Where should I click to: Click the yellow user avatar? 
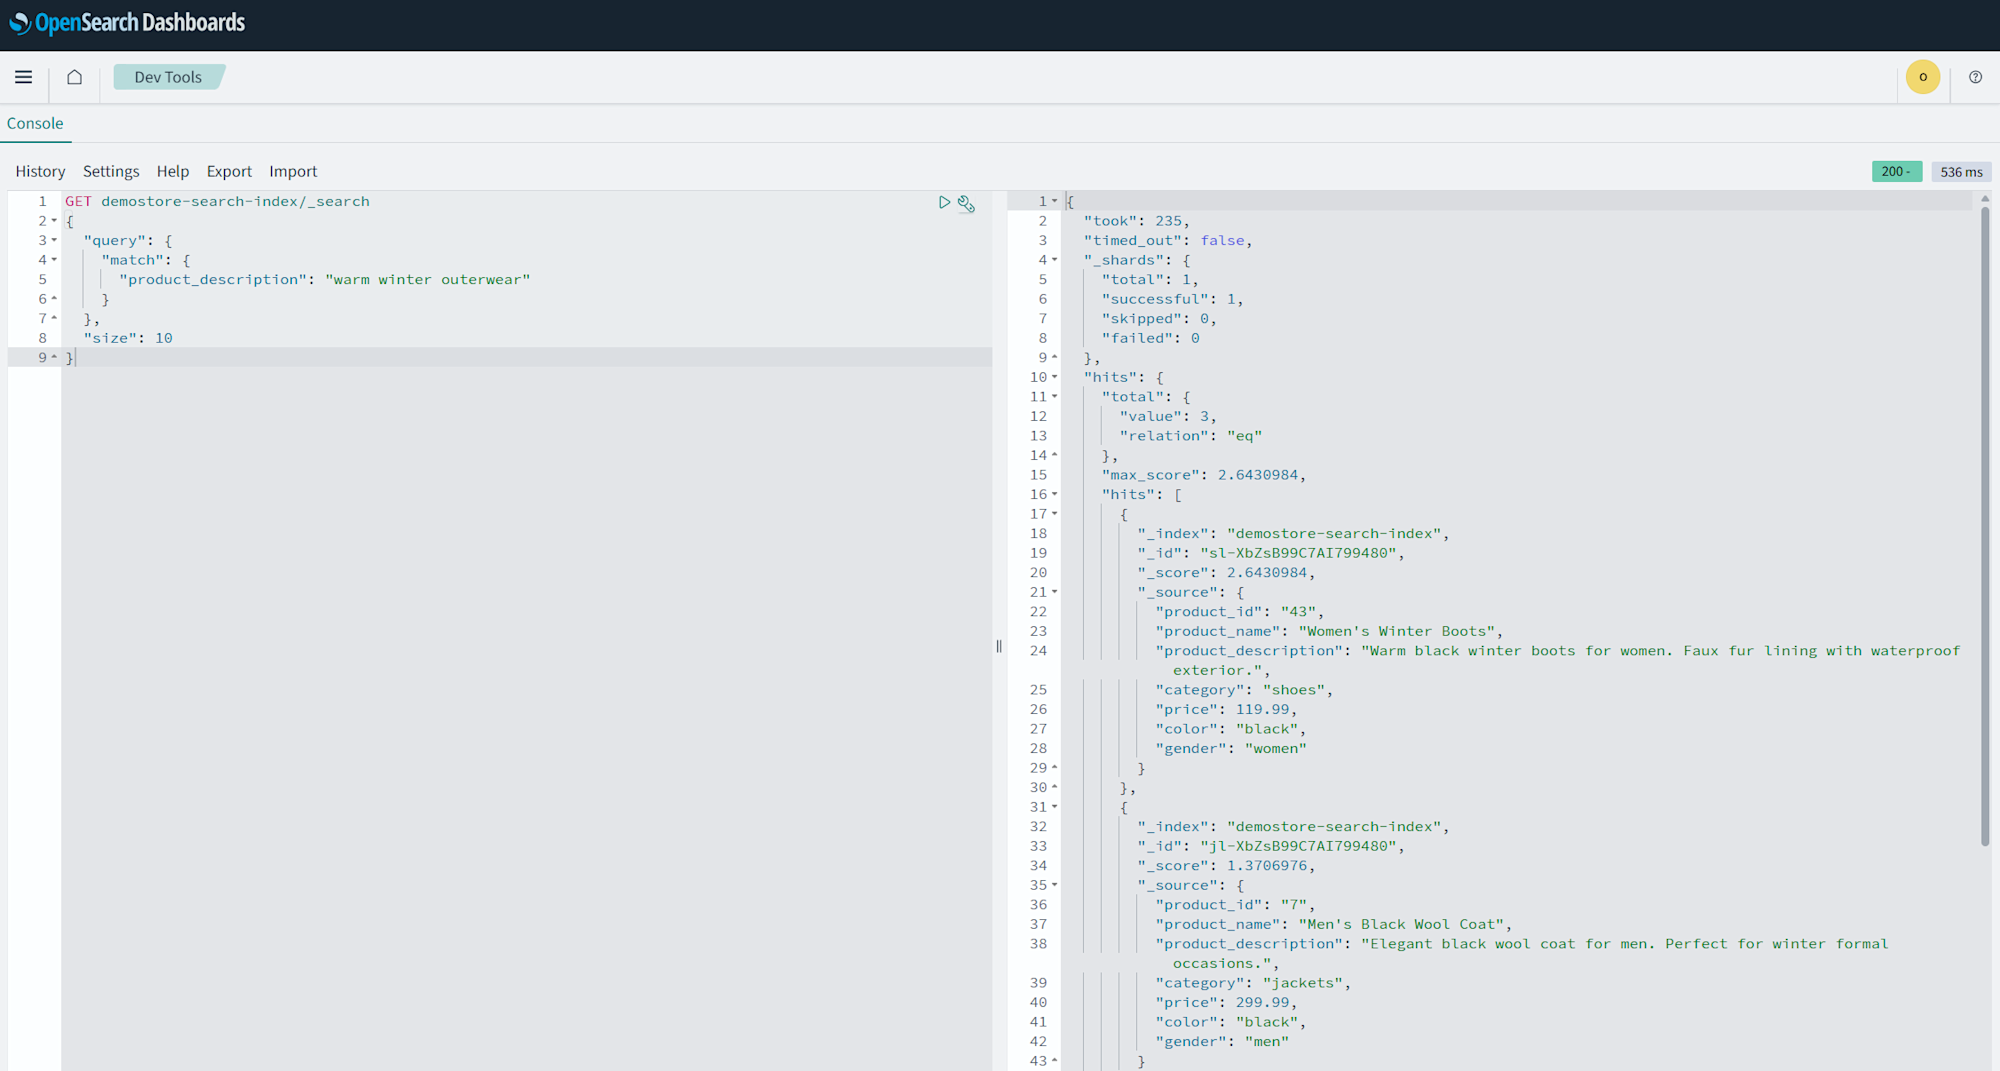point(1922,77)
